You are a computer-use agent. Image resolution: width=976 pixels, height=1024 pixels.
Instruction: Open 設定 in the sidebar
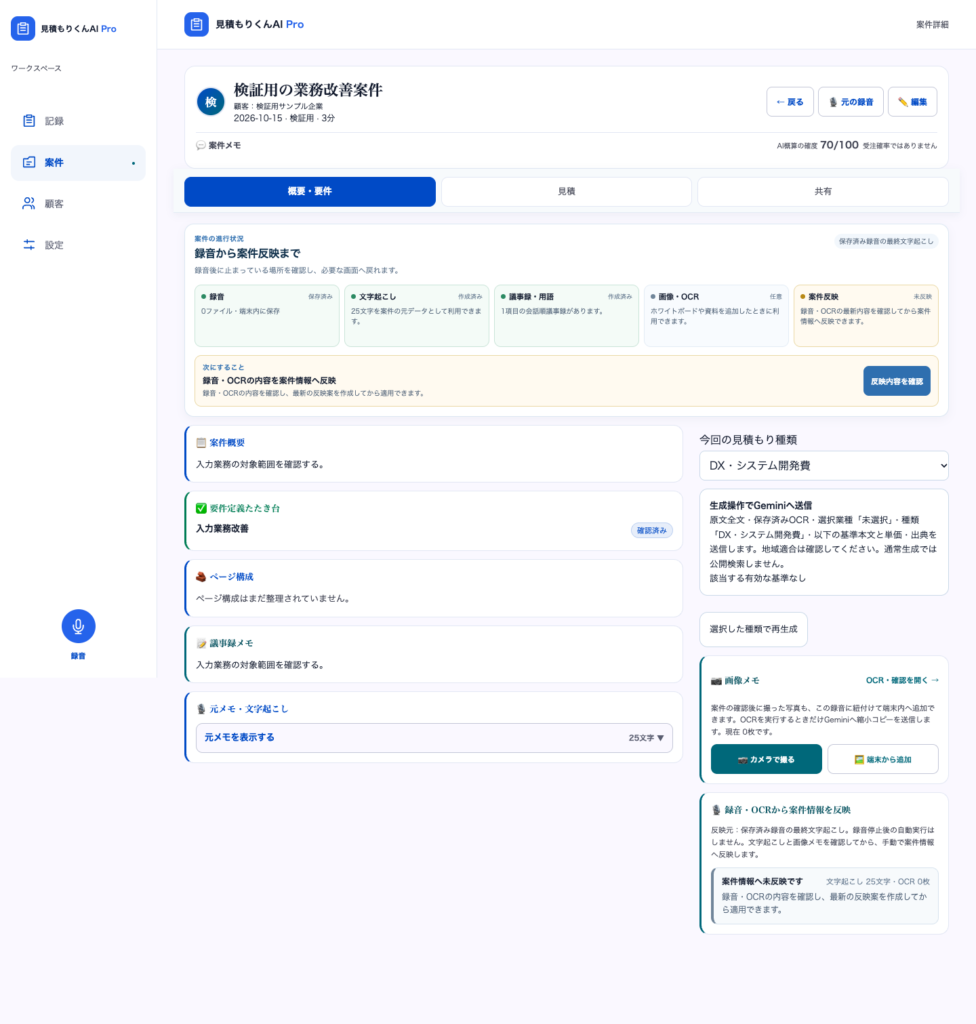[78, 245]
